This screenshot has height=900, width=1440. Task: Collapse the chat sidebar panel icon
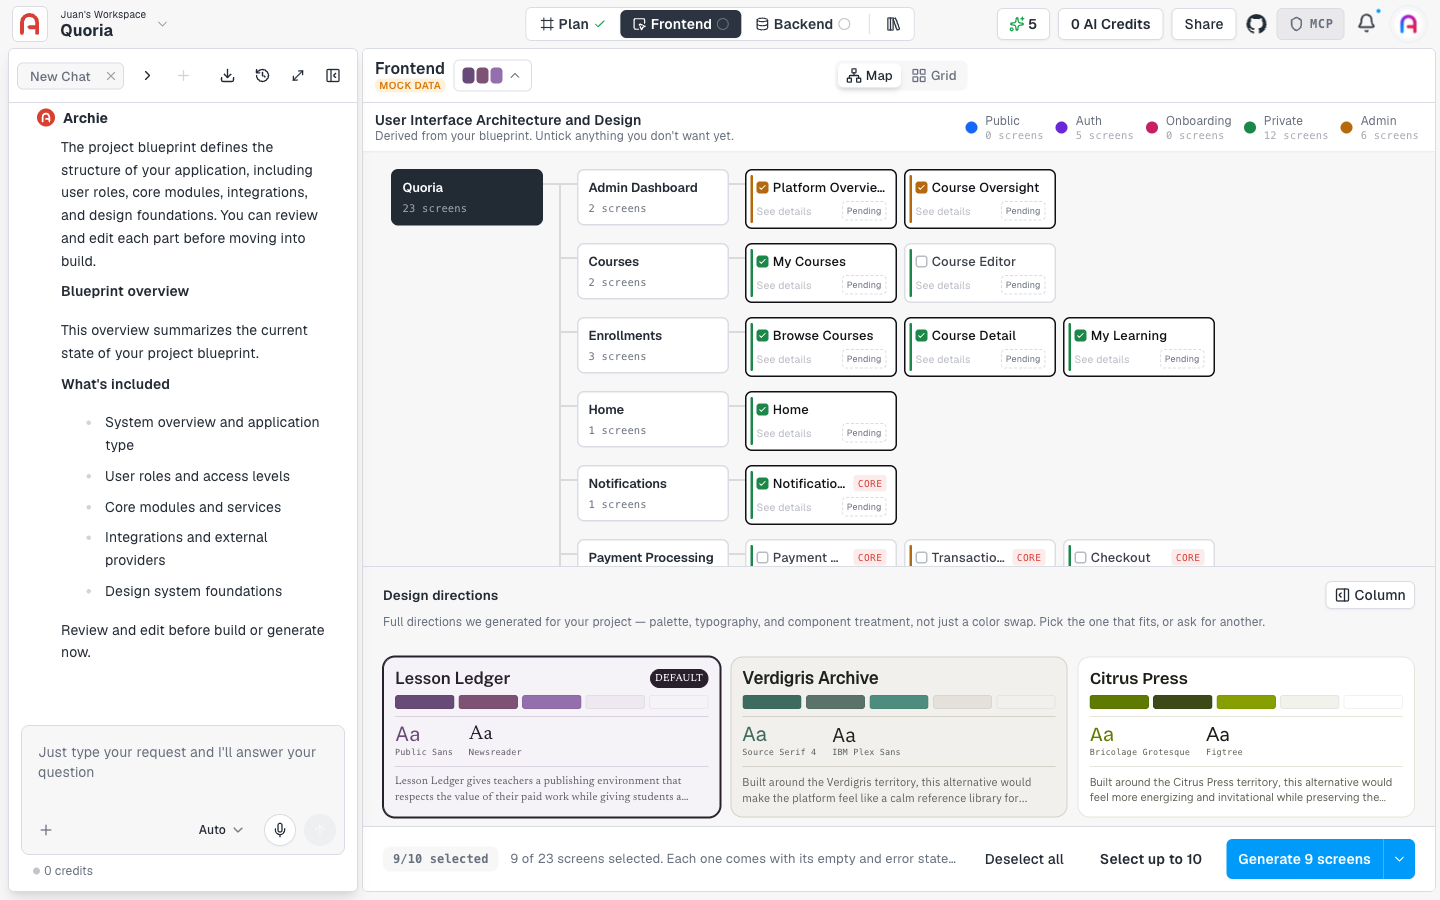333,76
